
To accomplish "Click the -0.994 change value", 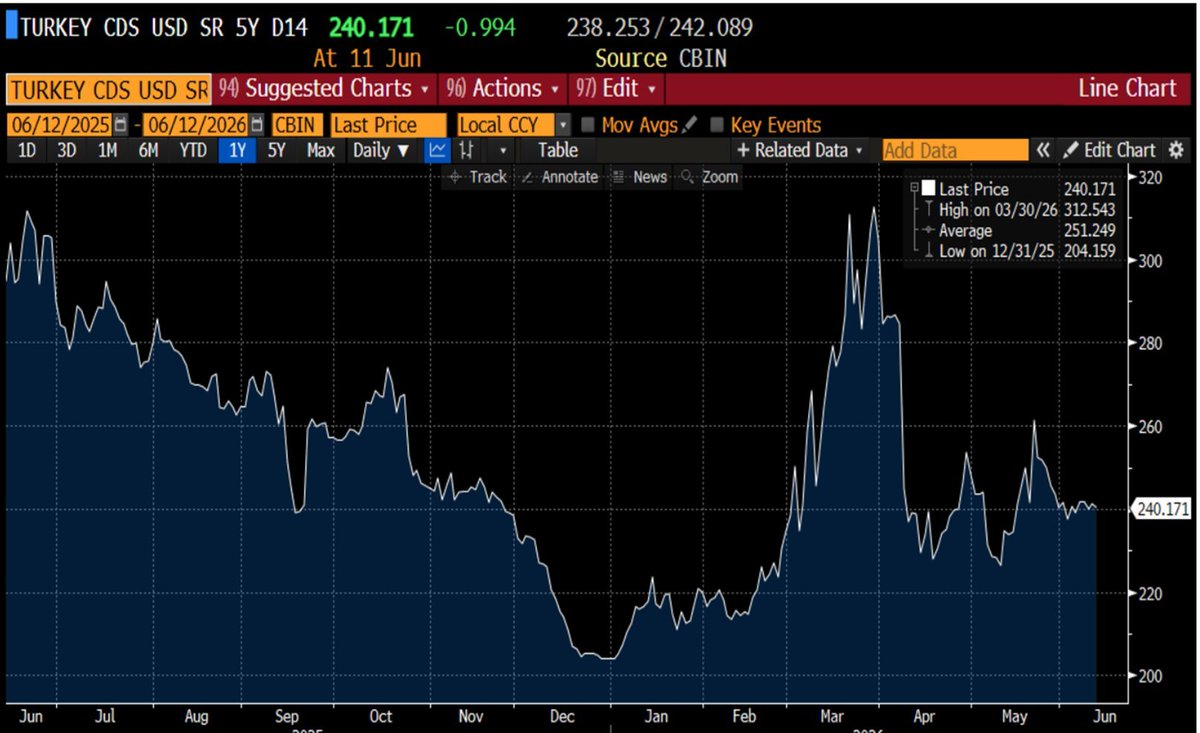I will pos(479,27).
